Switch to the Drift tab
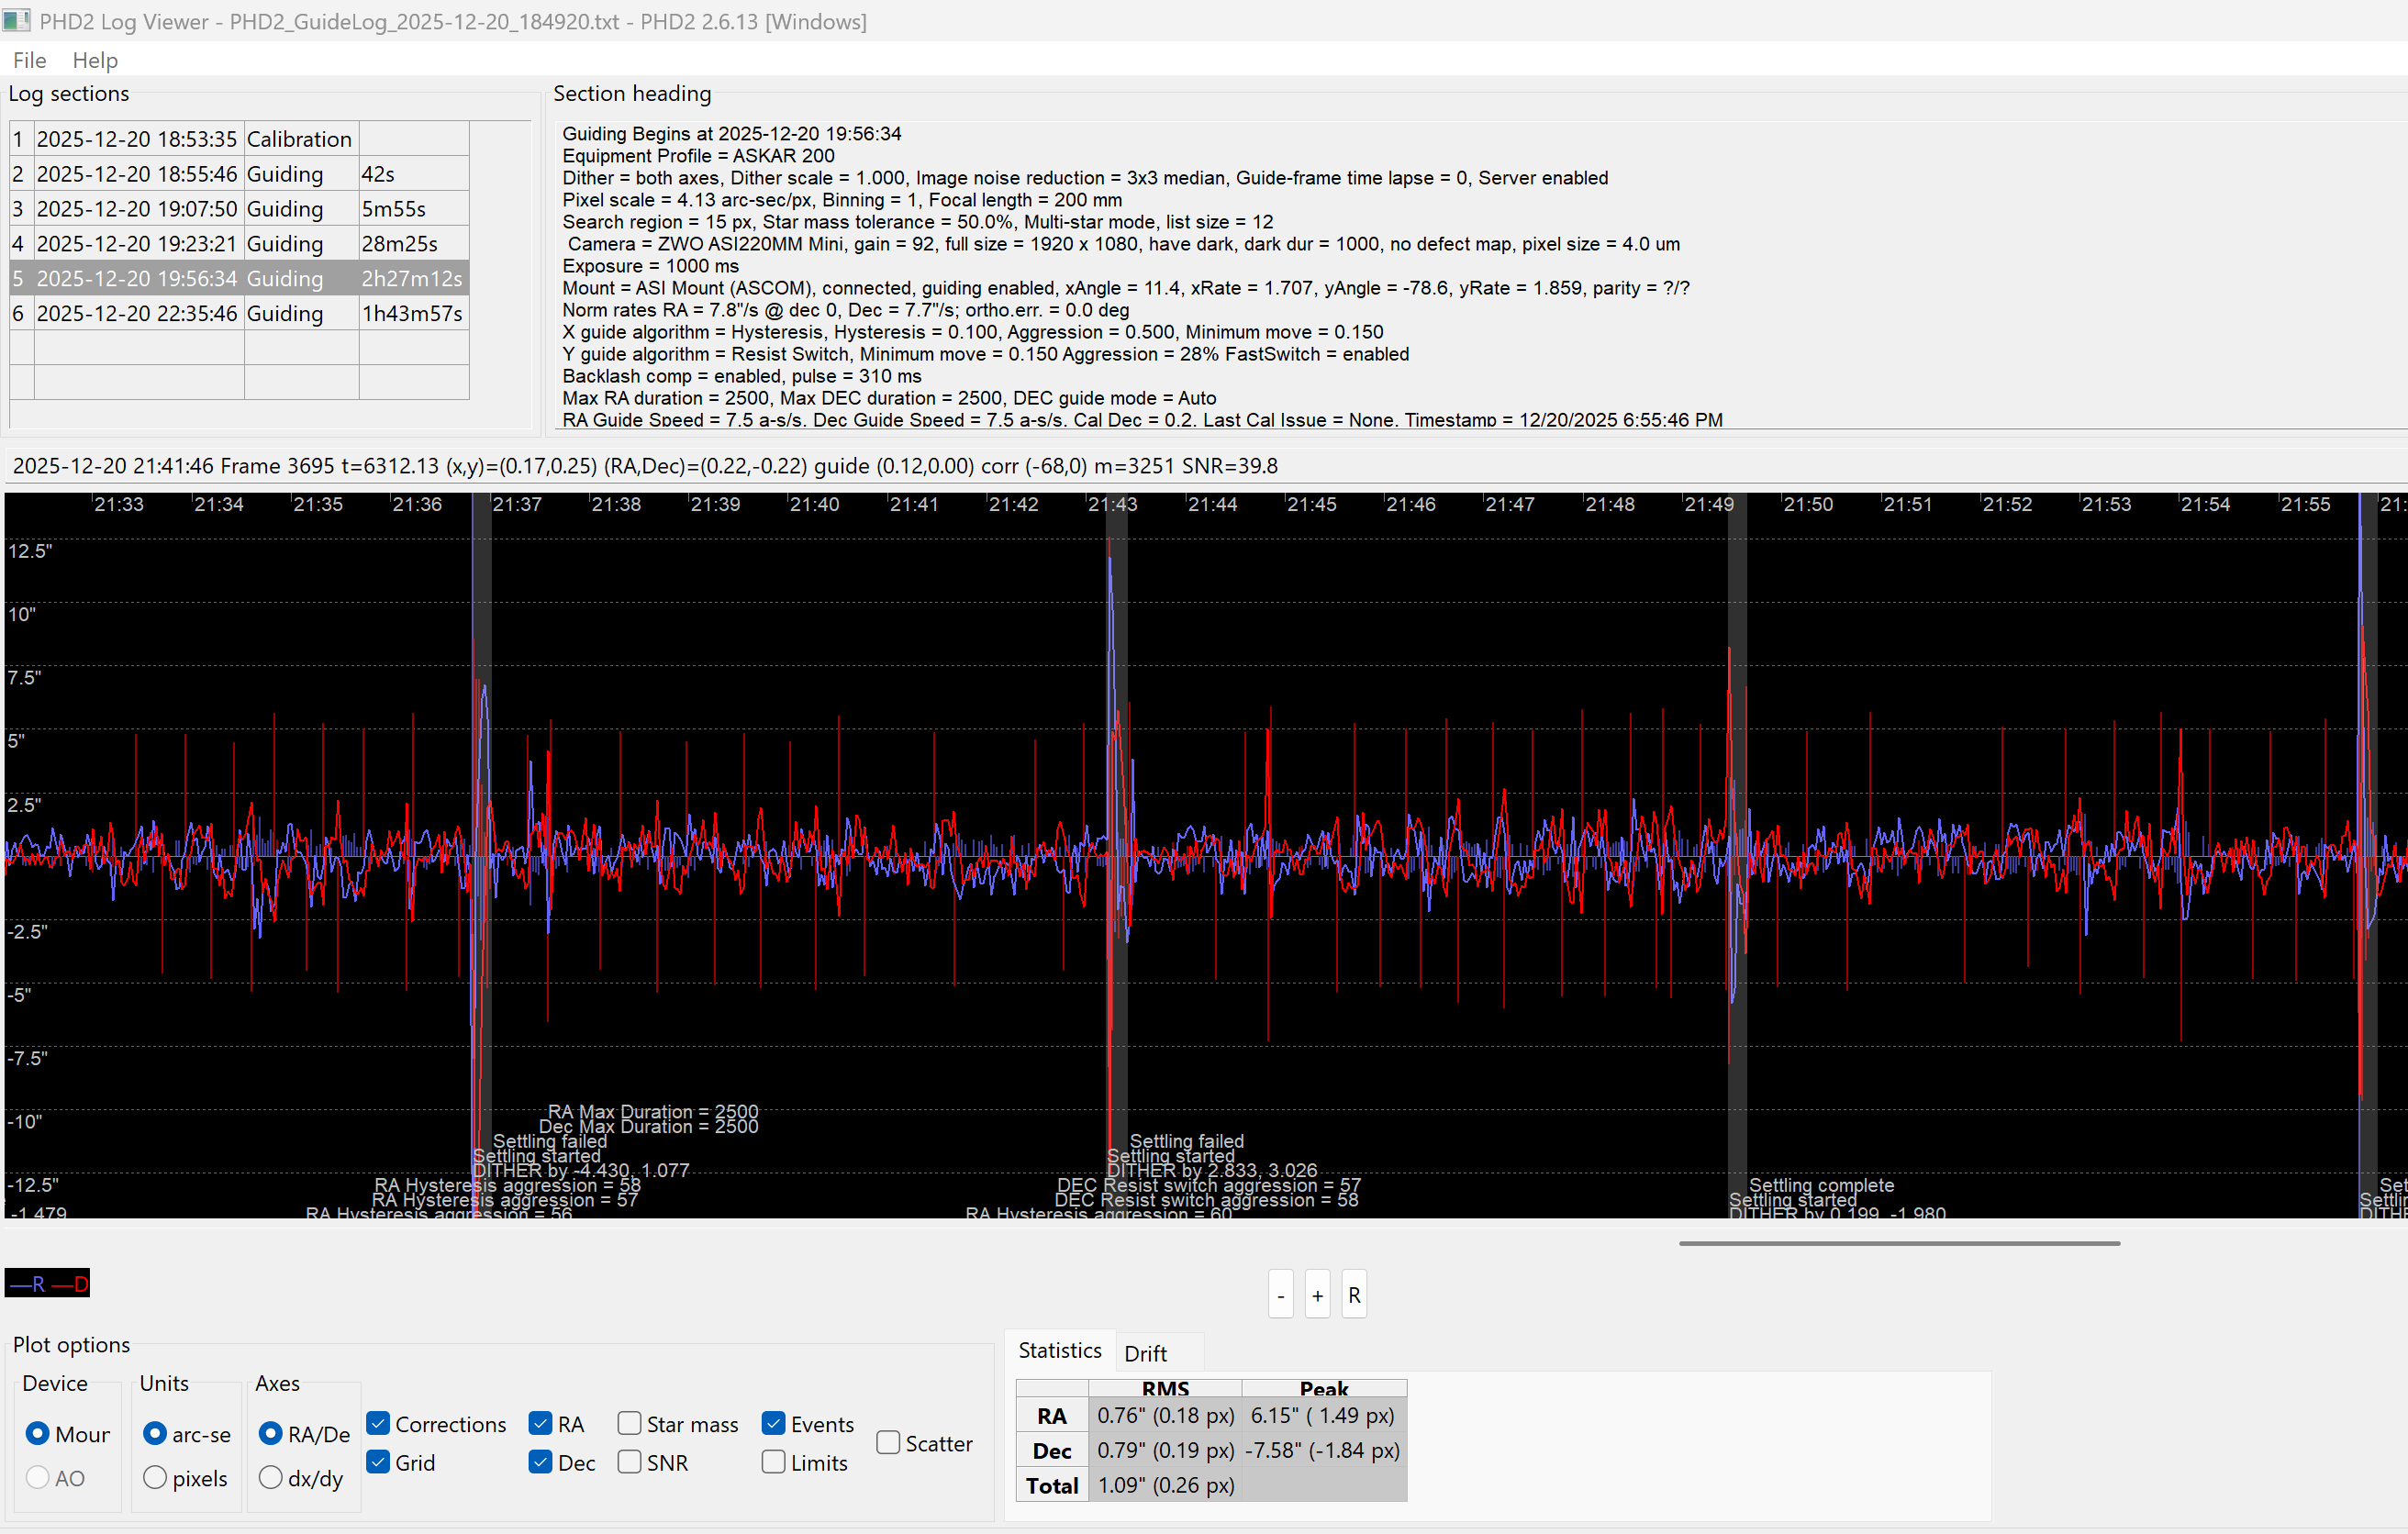This screenshot has width=2408, height=1534. pyautogui.click(x=1145, y=1353)
